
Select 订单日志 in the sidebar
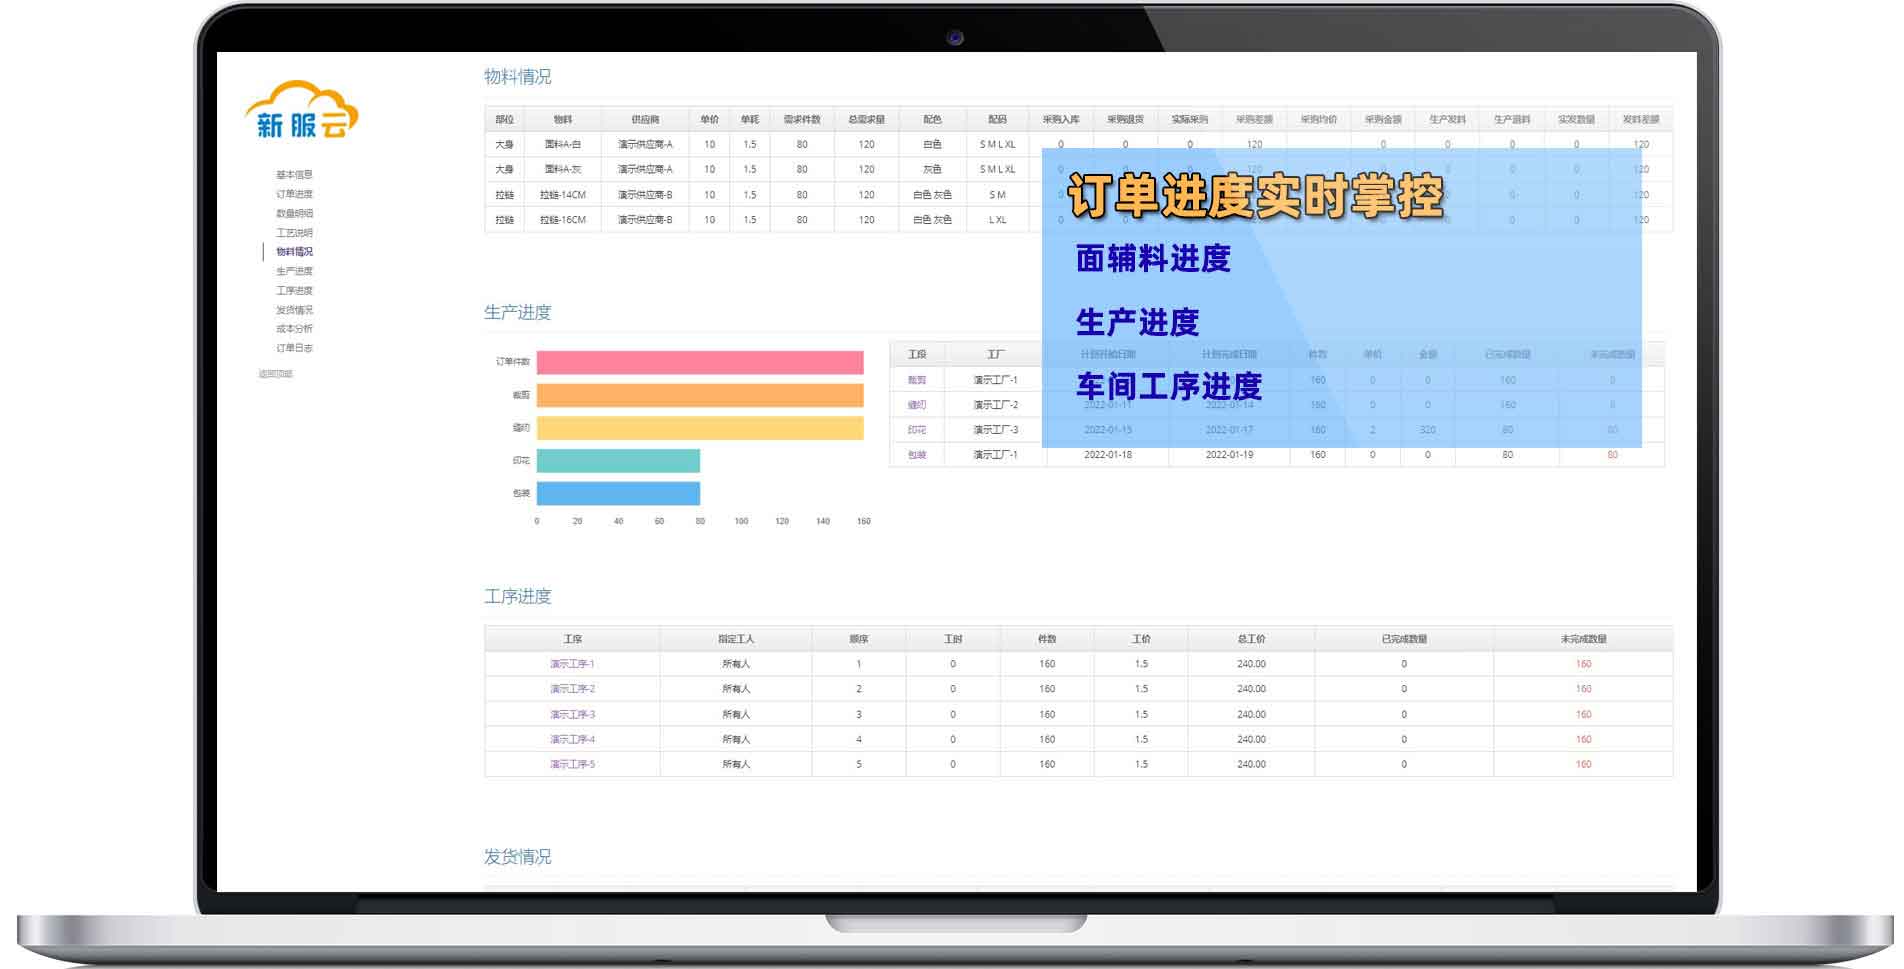coord(293,349)
